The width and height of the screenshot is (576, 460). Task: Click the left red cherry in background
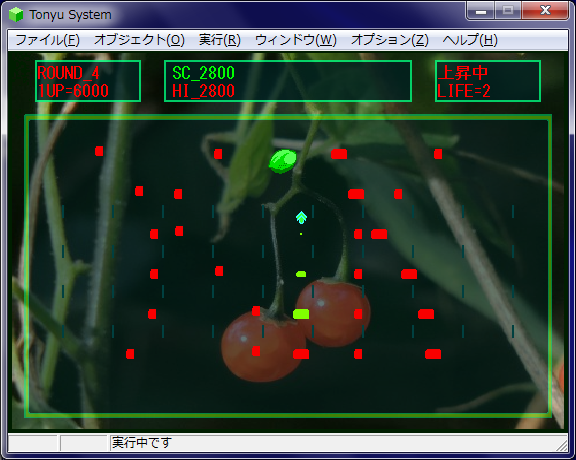tap(263, 346)
